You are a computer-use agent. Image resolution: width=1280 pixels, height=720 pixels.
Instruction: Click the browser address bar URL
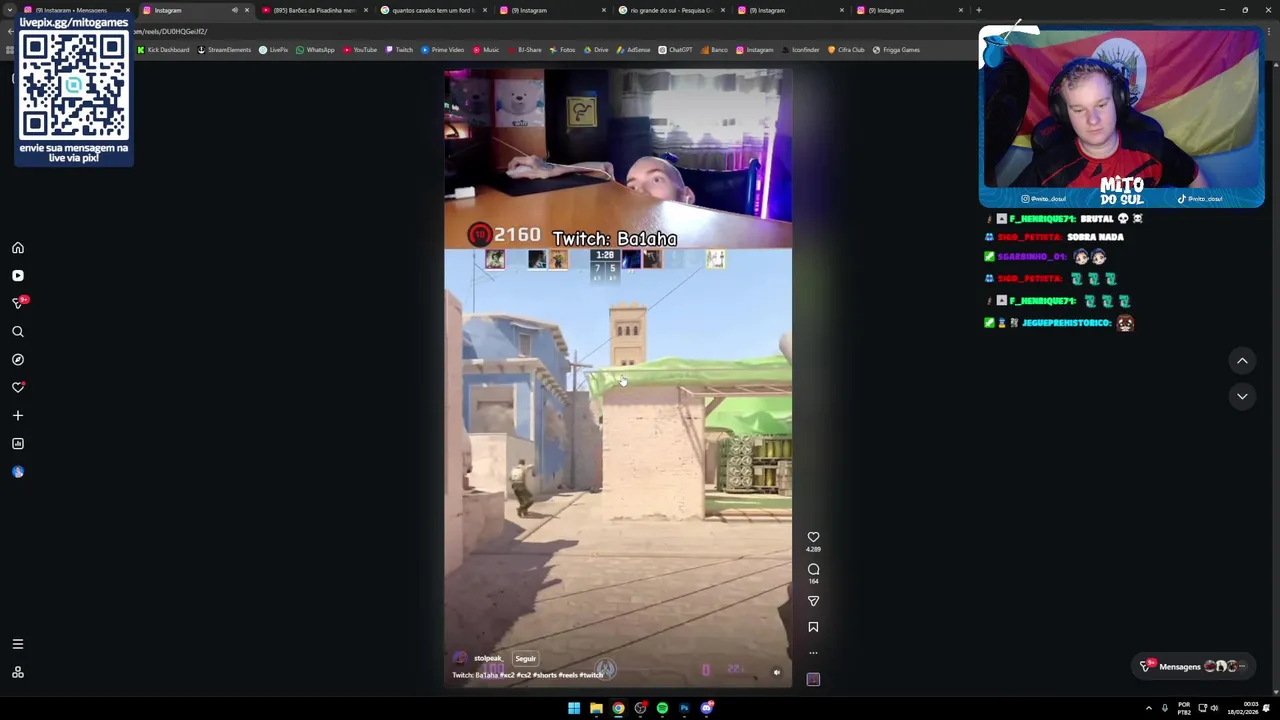click(x=172, y=32)
